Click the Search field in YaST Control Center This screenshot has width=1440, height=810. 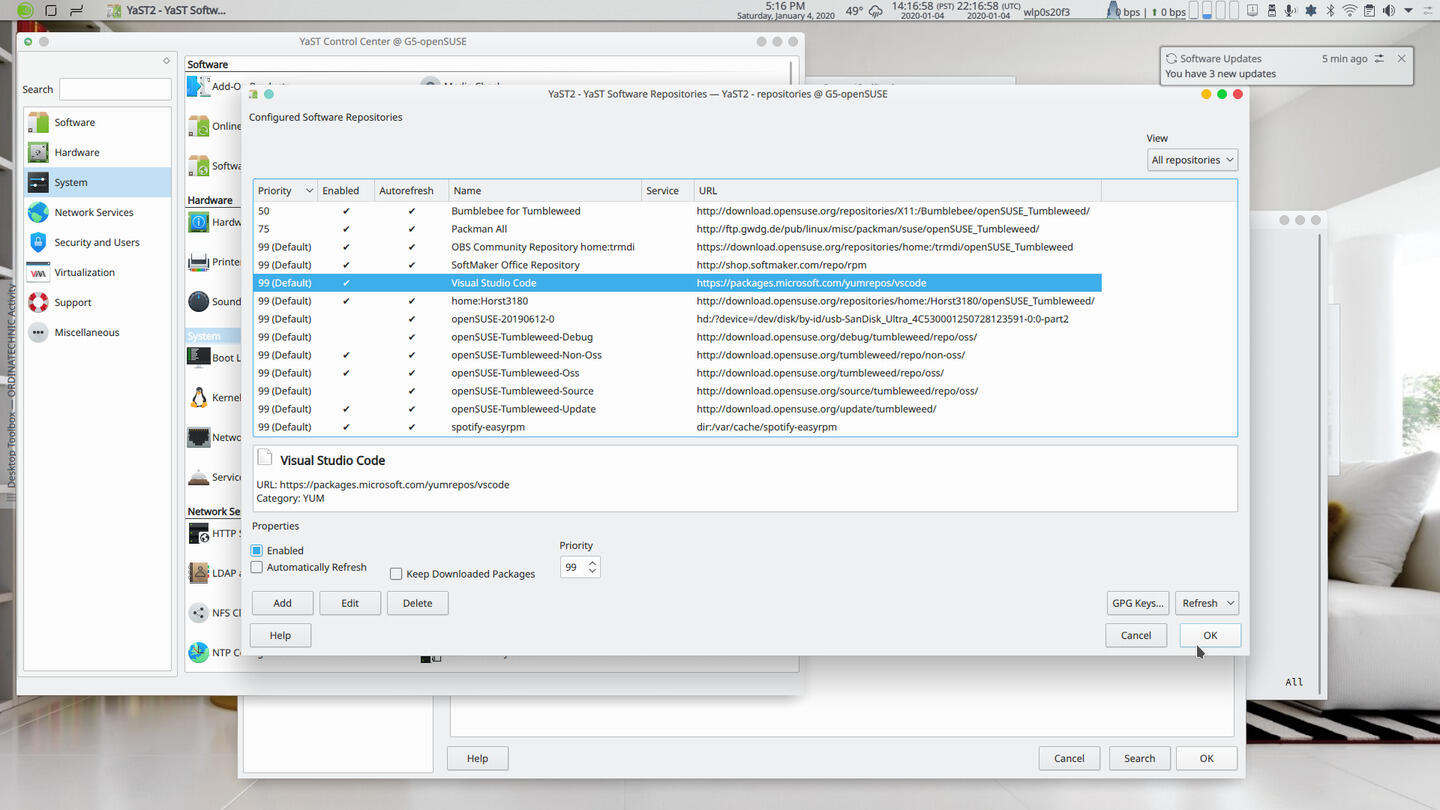tap(114, 89)
